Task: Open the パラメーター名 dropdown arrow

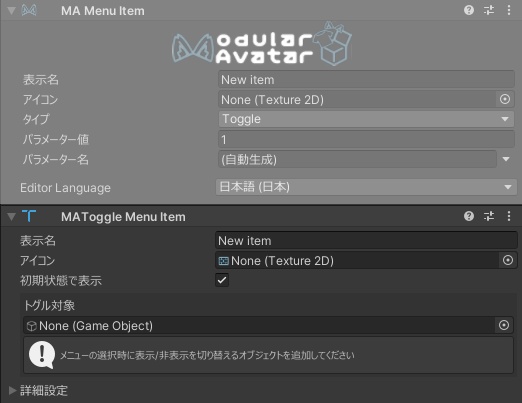Action: coord(506,159)
